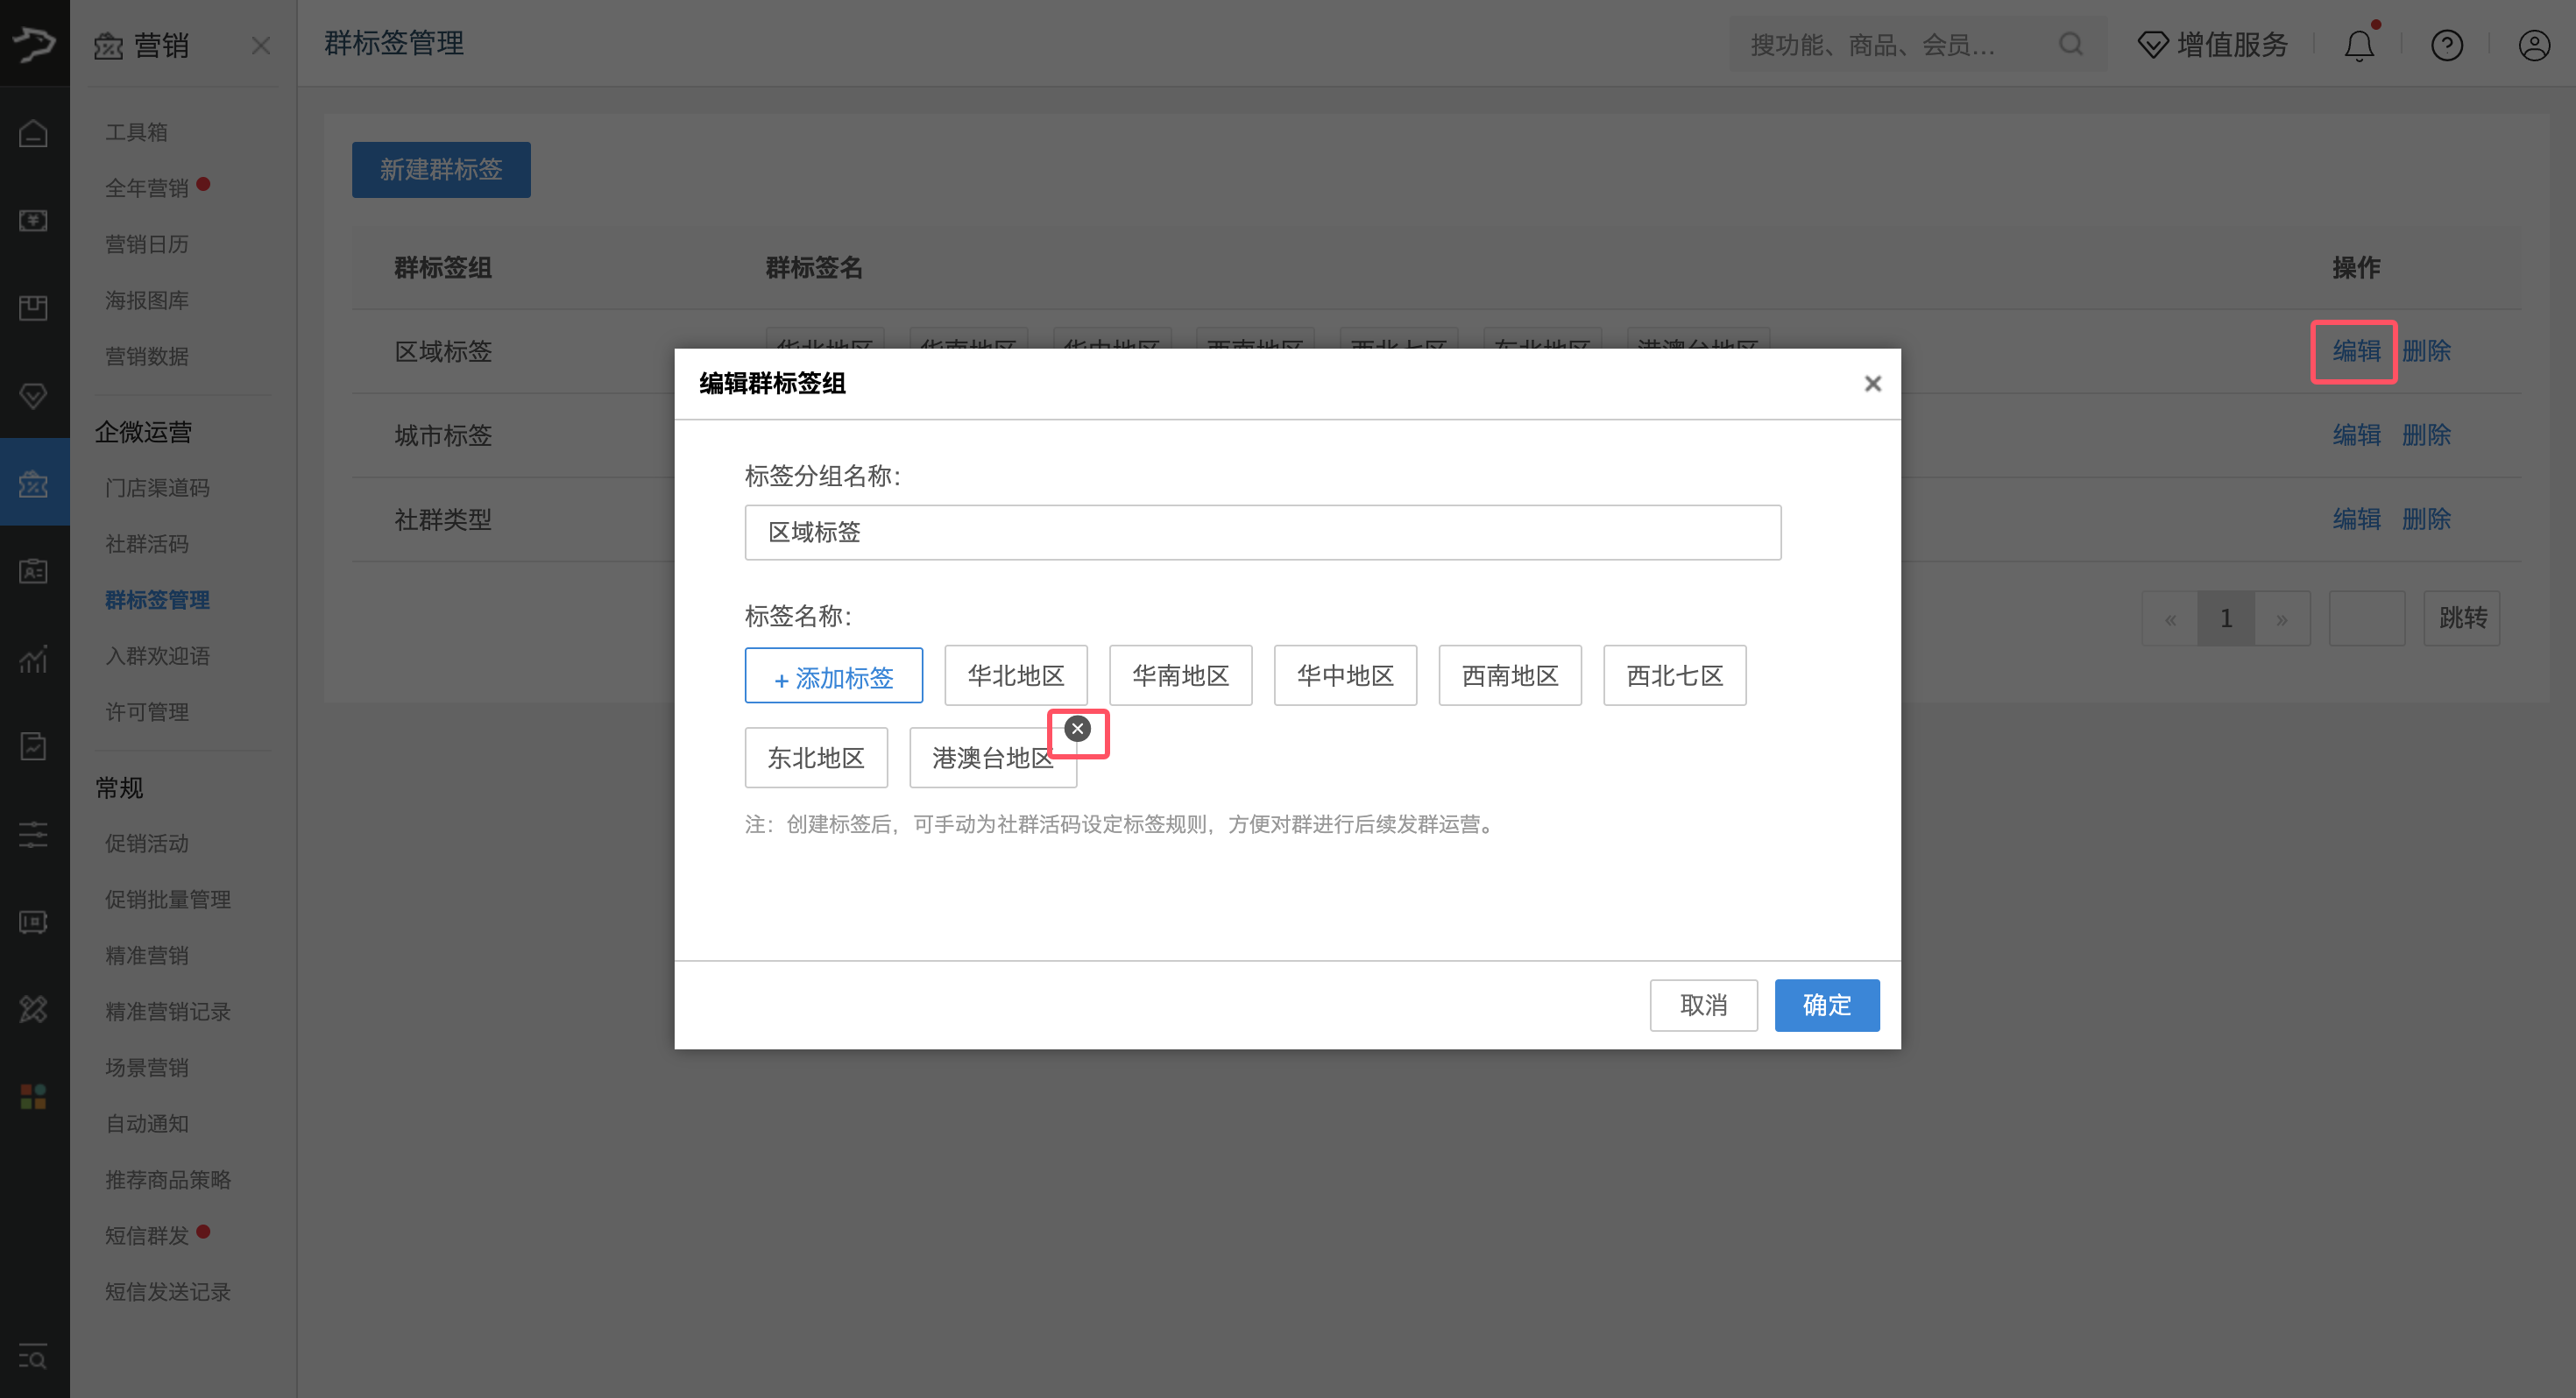The width and height of the screenshot is (2576, 1398).
Task: Open 群标签管理 menu item
Action: [x=158, y=600]
